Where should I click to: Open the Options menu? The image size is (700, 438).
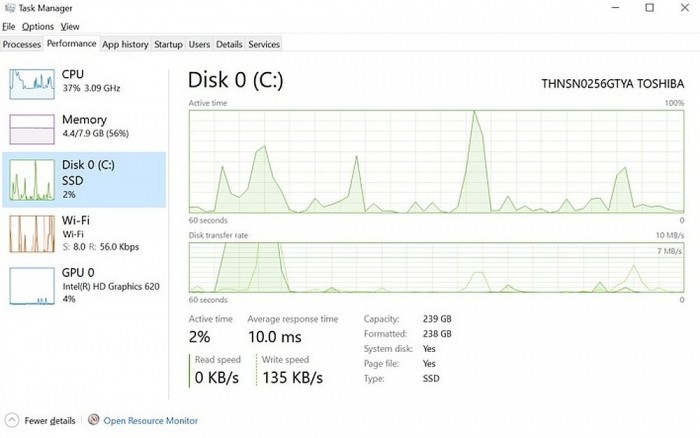click(x=38, y=26)
